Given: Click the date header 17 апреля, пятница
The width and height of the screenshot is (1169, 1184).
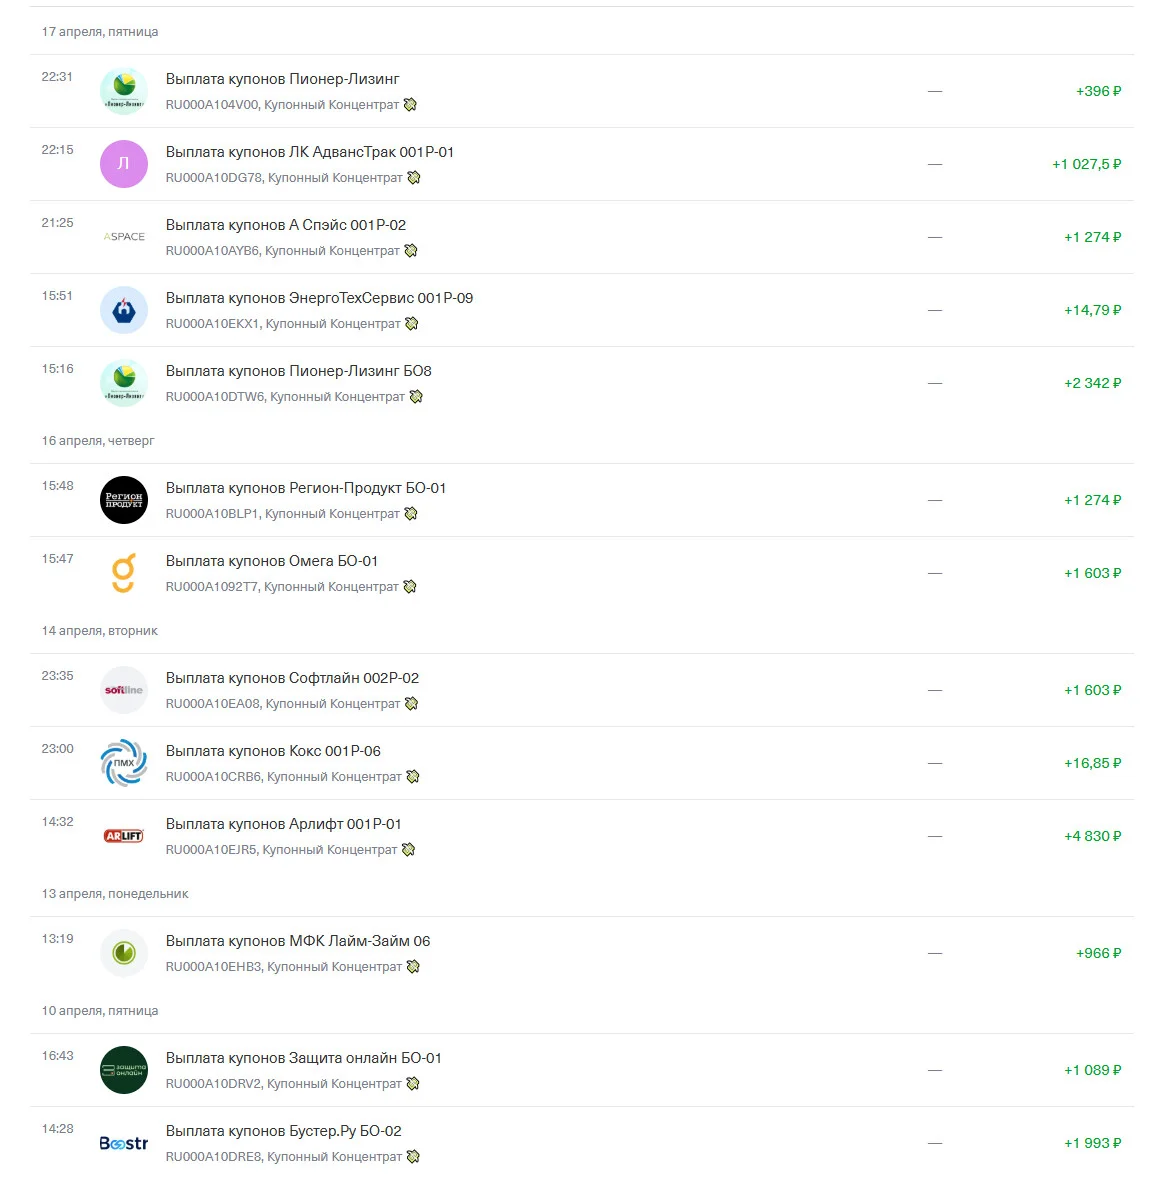Looking at the screenshot, I should click(100, 32).
